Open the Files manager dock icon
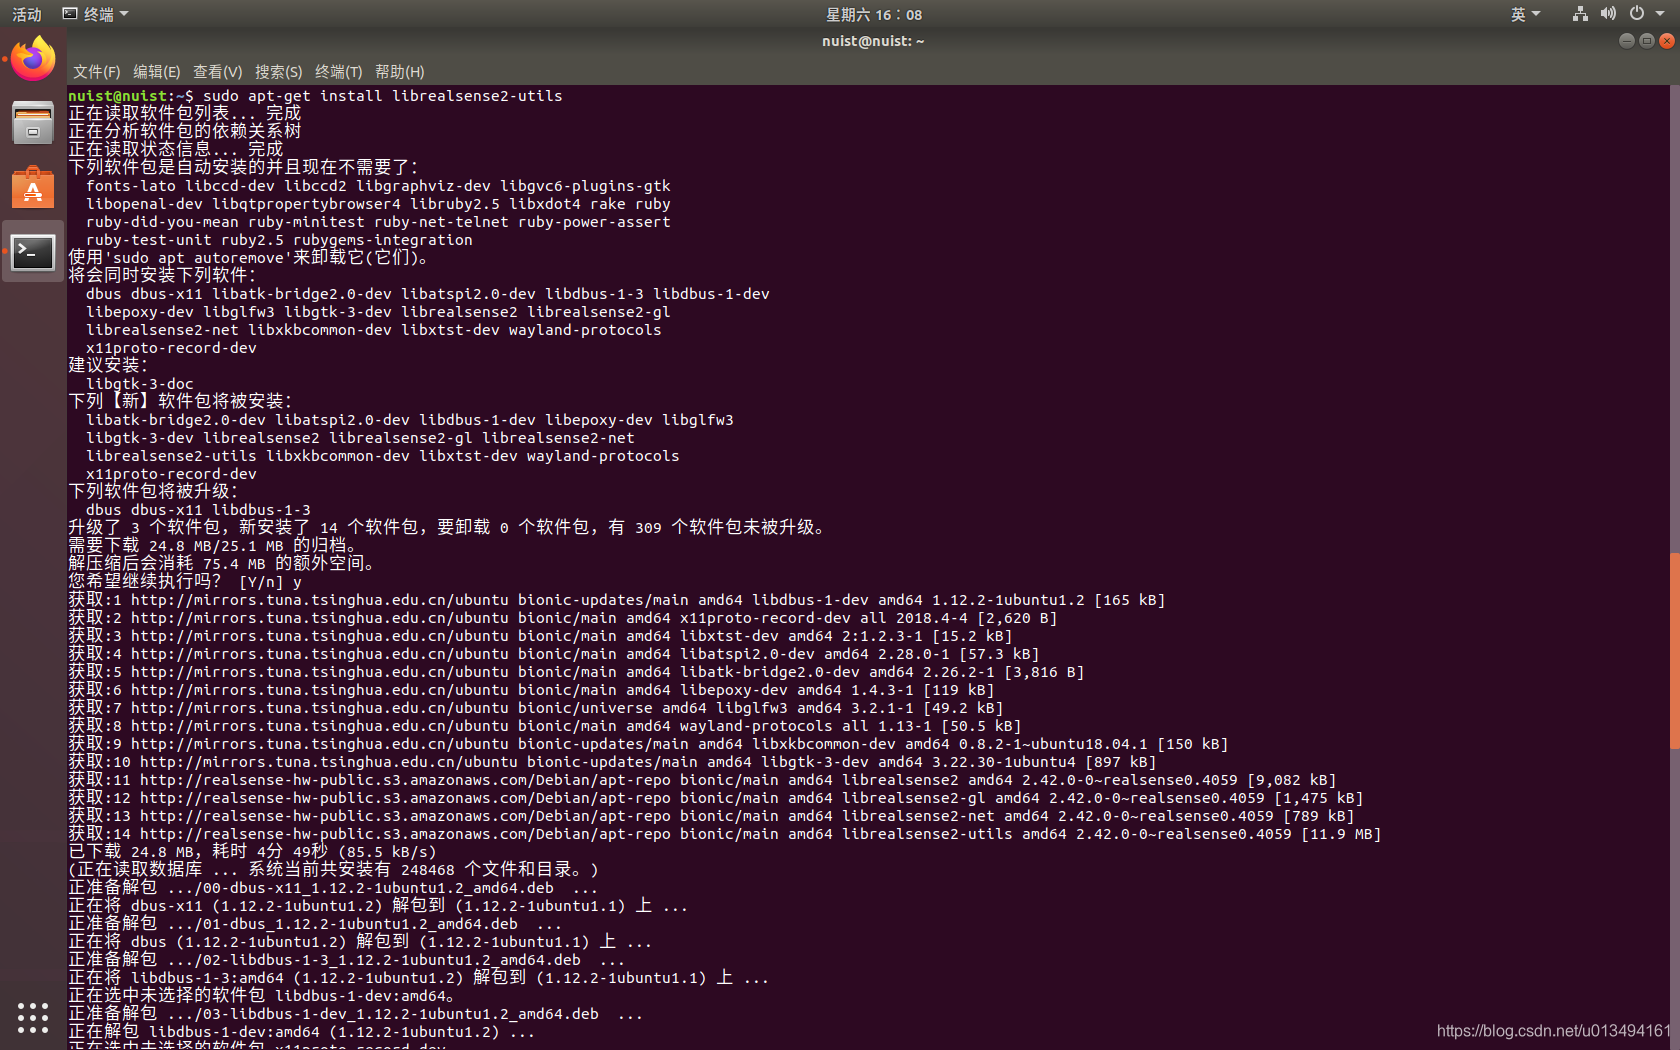Image resolution: width=1680 pixels, height=1050 pixels. (33, 123)
